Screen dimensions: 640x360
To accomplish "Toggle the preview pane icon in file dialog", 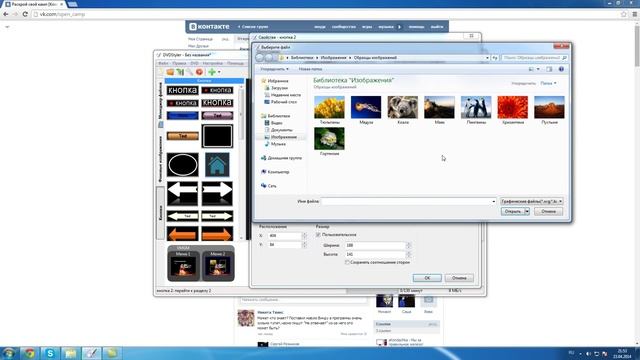I will pyautogui.click(x=549, y=69).
